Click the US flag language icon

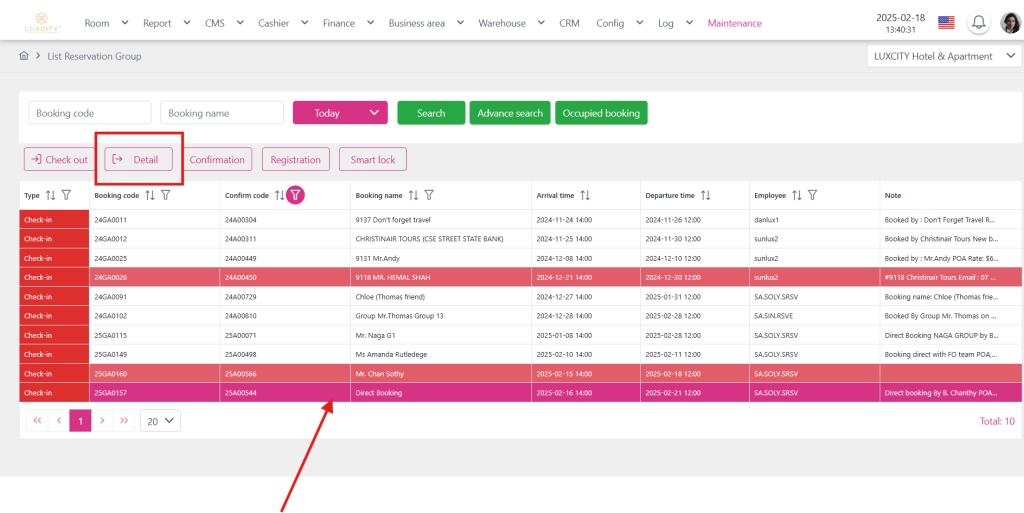pos(945,23)
